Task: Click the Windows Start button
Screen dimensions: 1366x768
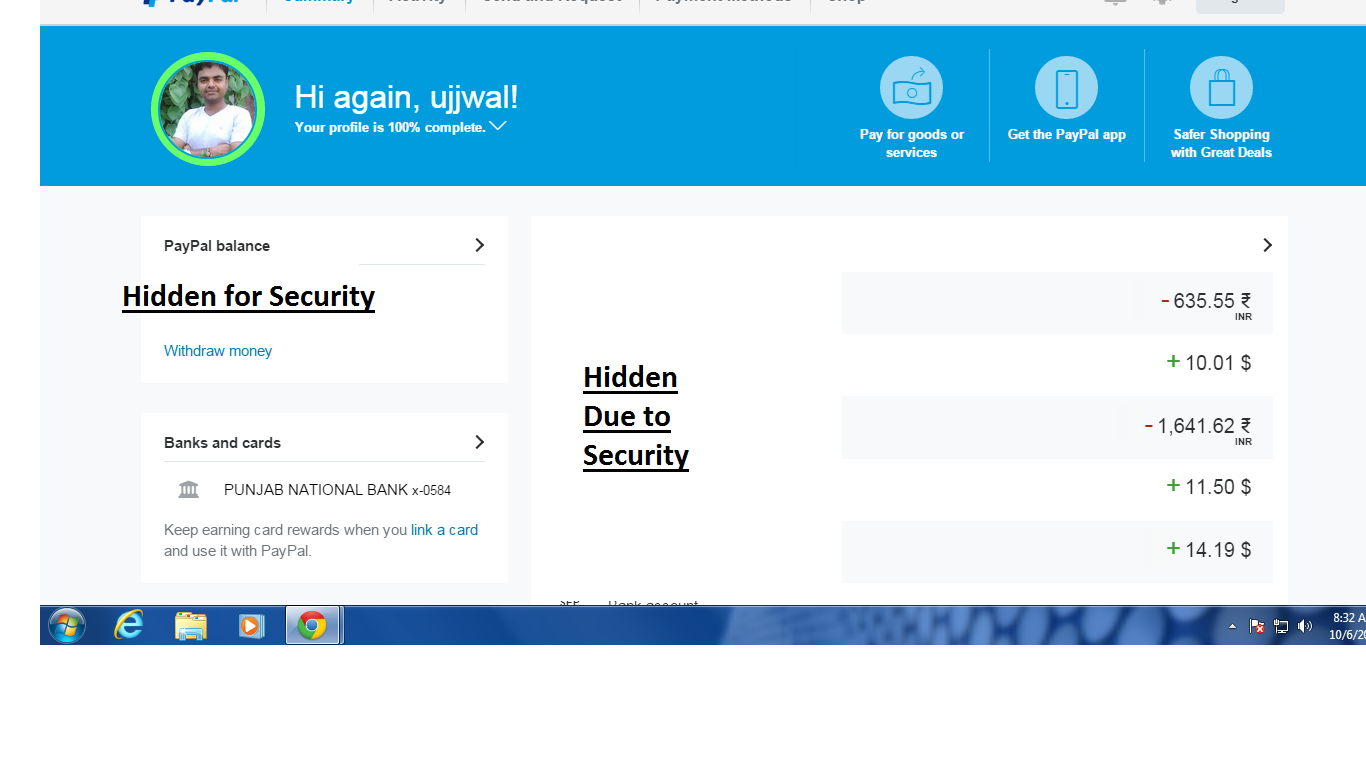Action: click(x=67, y=626)
